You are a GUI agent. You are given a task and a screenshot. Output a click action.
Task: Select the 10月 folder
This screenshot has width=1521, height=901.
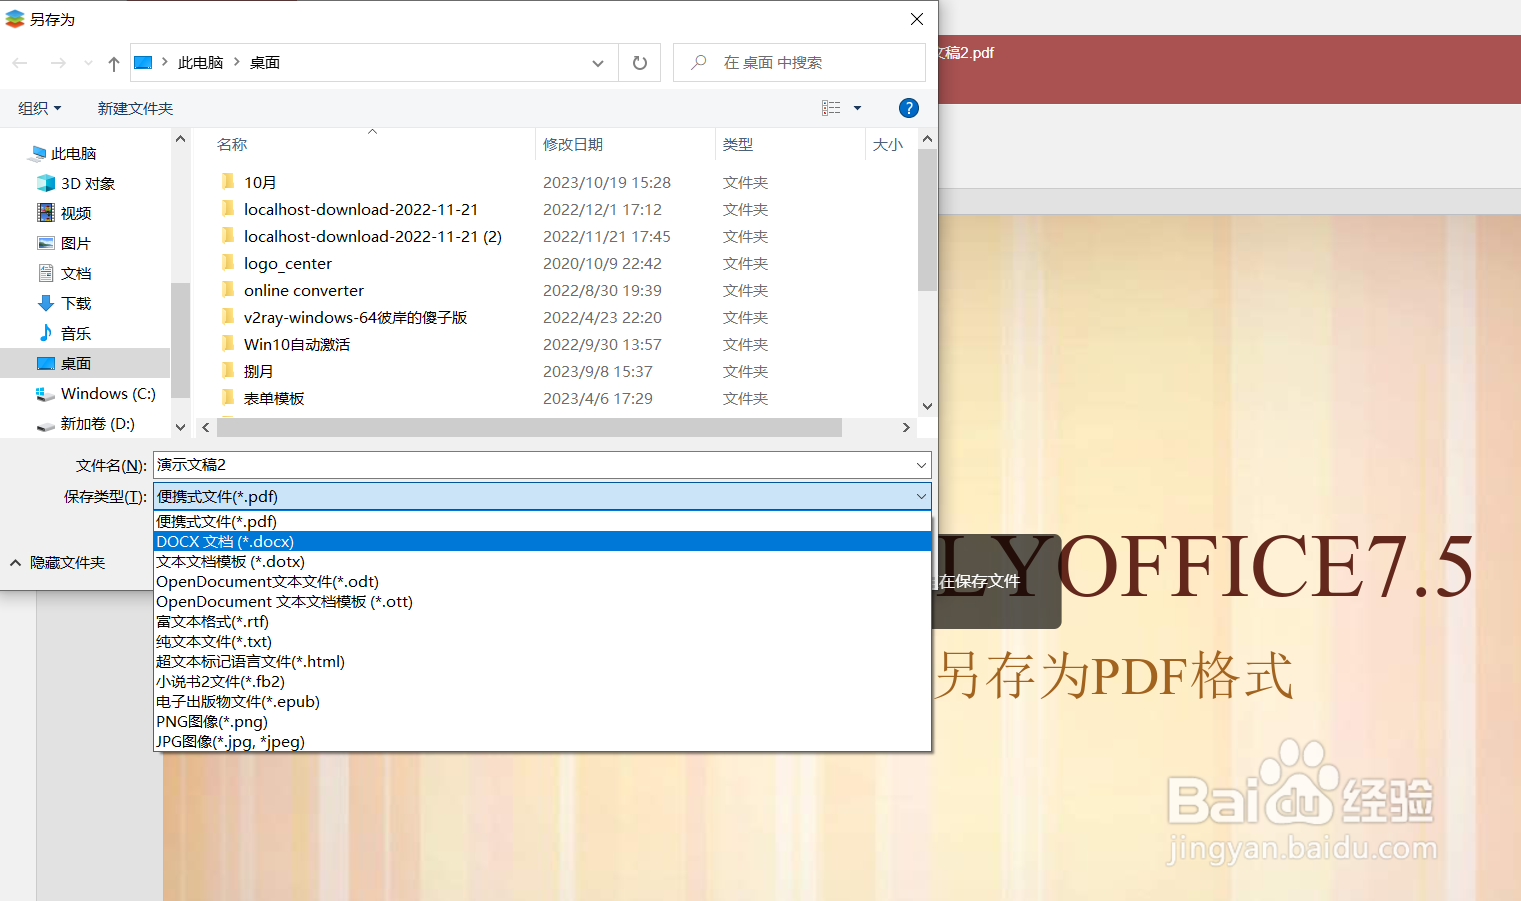(260, 182)
